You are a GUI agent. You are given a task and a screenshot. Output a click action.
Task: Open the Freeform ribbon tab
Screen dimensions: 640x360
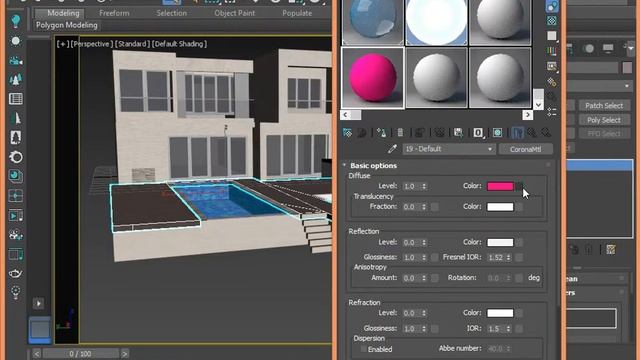pos(114,13)
